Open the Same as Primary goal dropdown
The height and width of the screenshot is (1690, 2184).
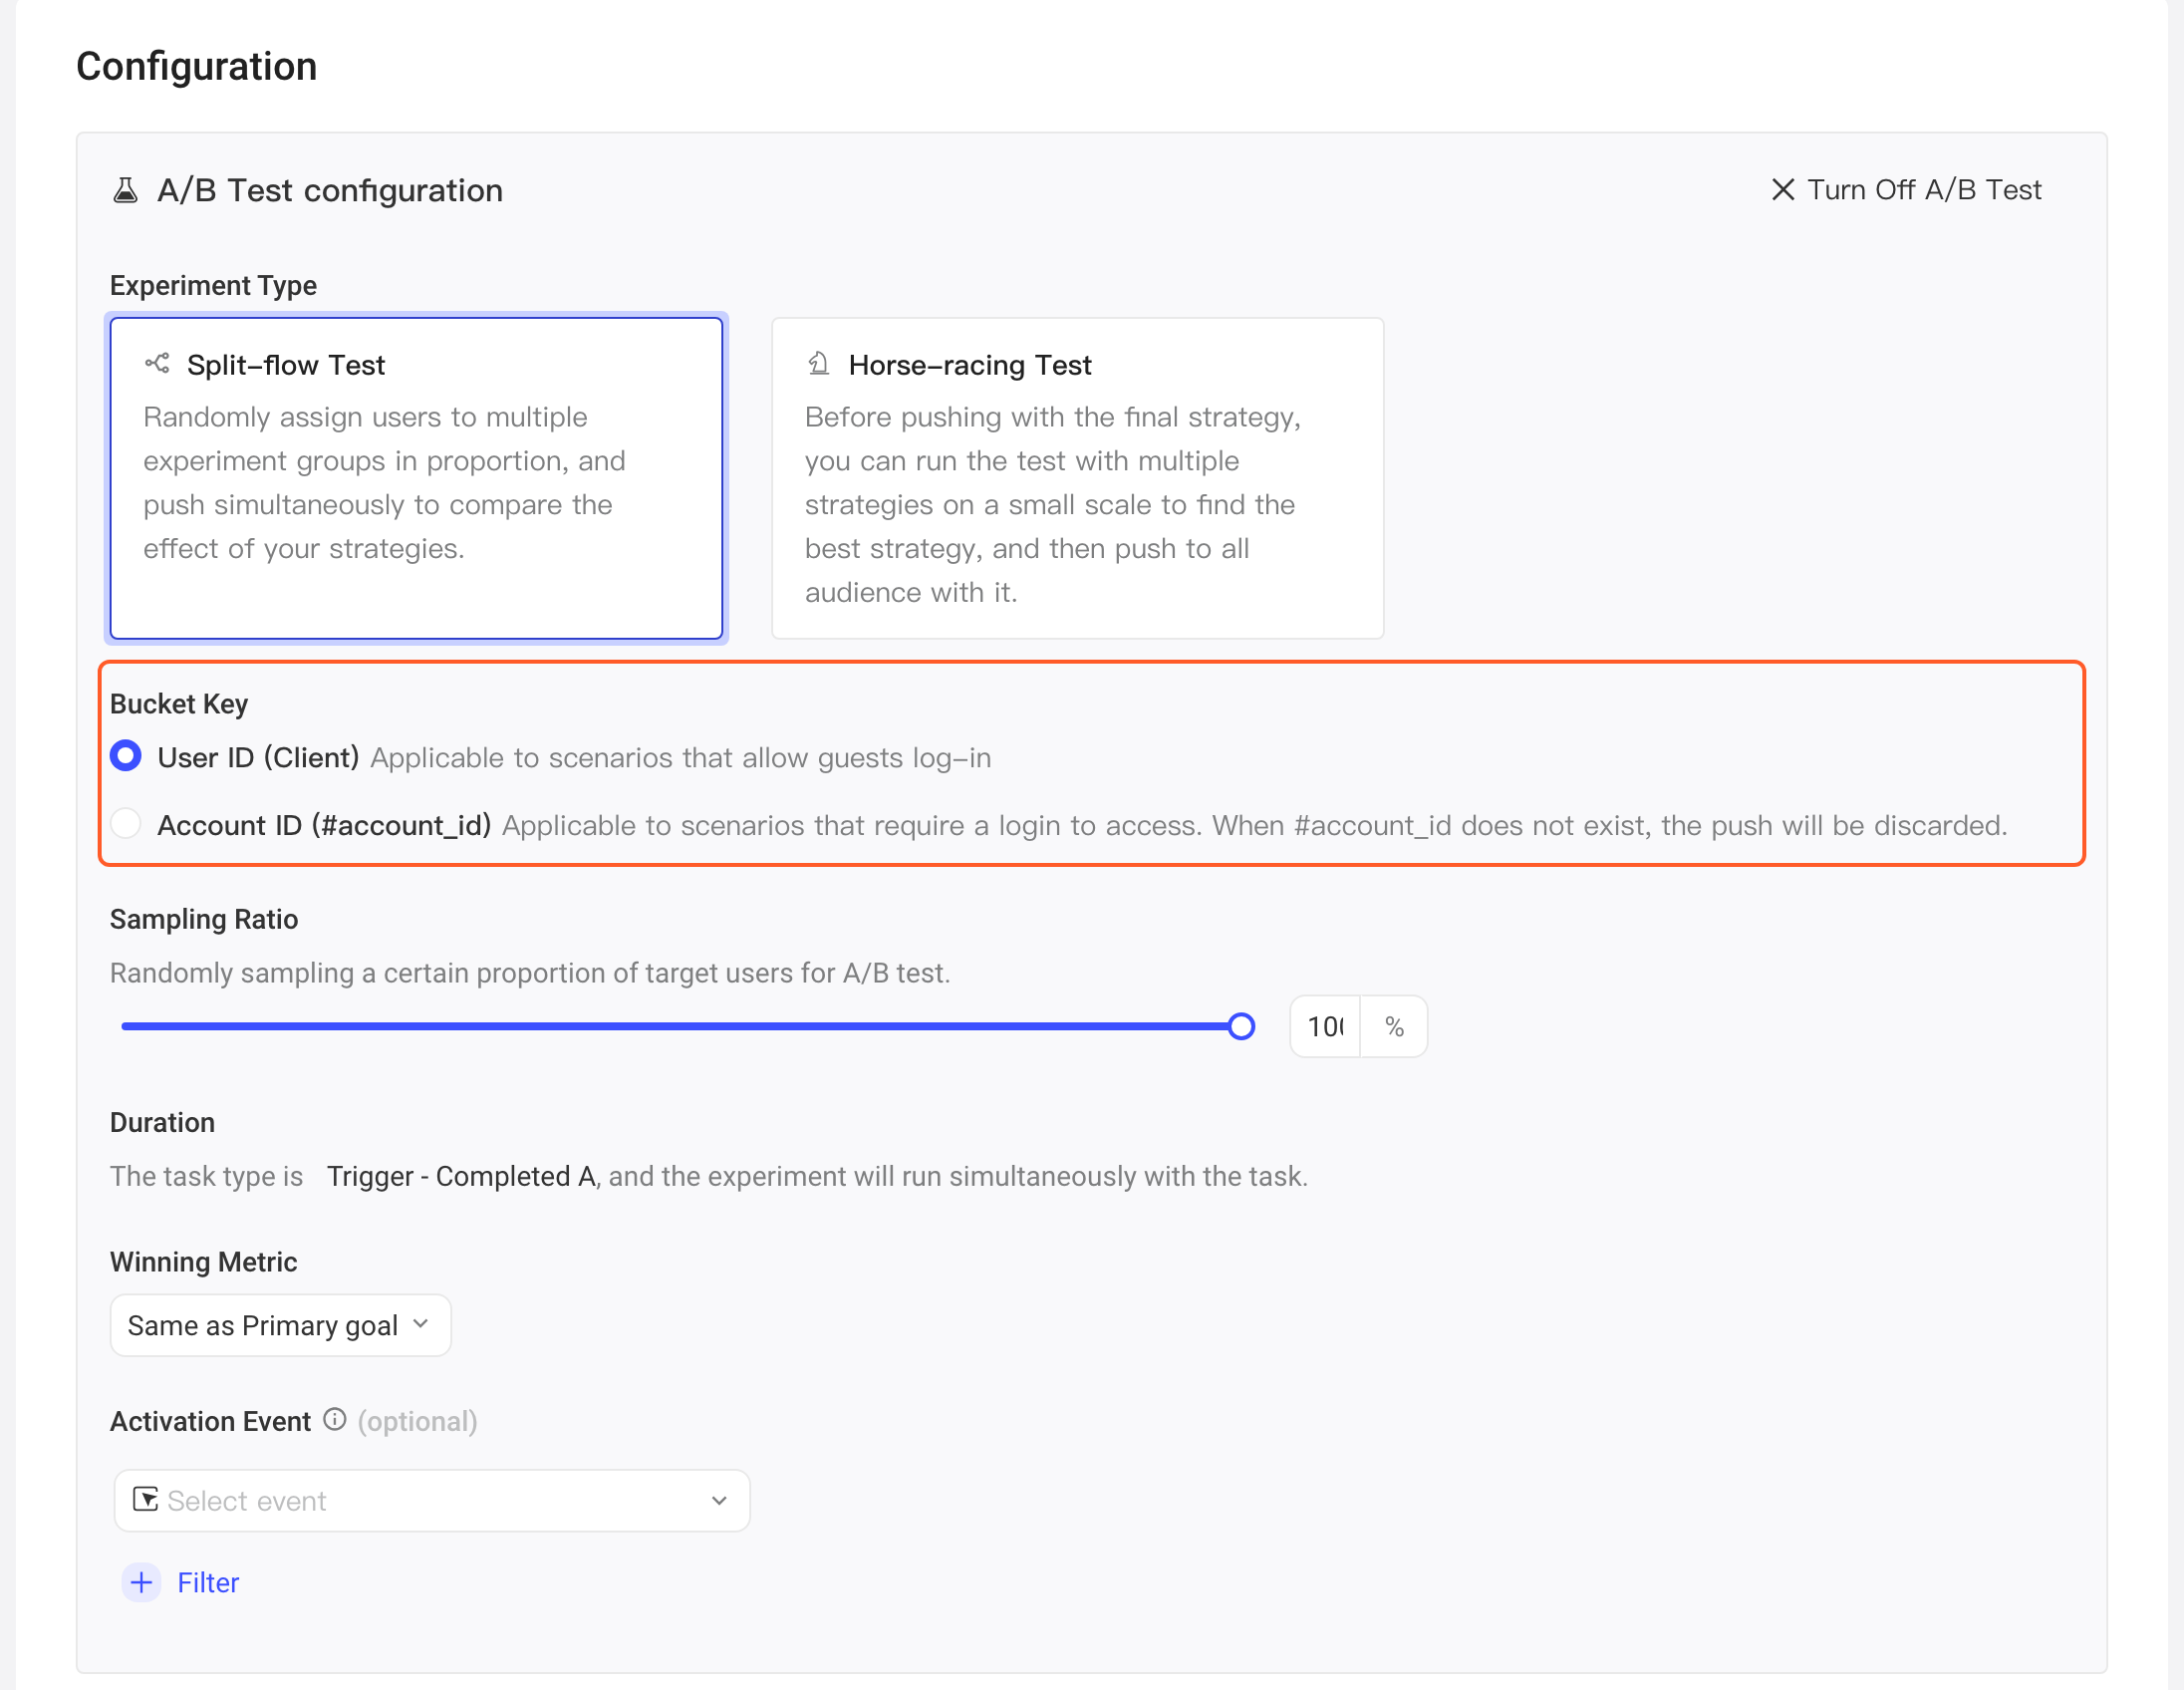click(x=280, y=1325)
